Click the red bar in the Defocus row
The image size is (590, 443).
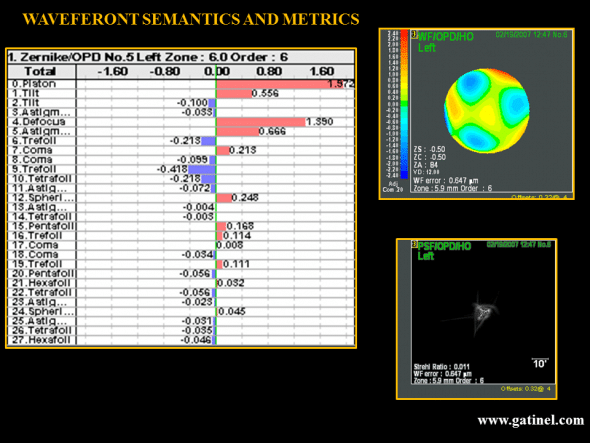click(261, 122)
